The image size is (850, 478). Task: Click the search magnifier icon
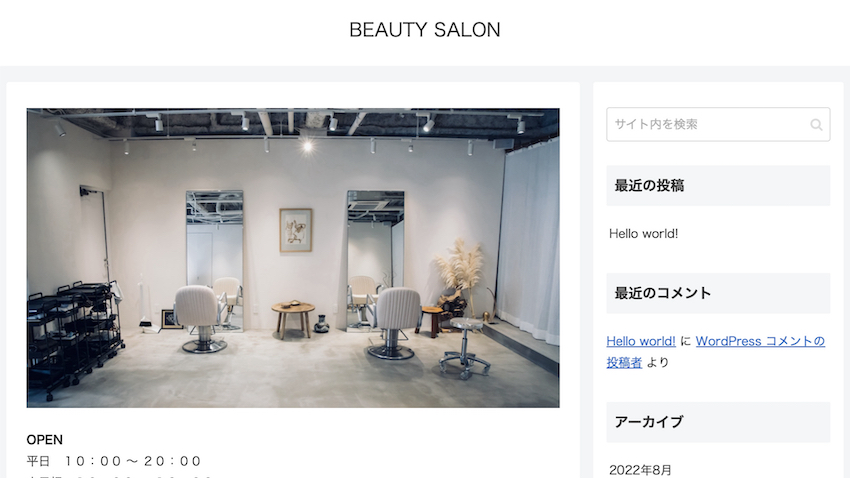click(816, 125)
